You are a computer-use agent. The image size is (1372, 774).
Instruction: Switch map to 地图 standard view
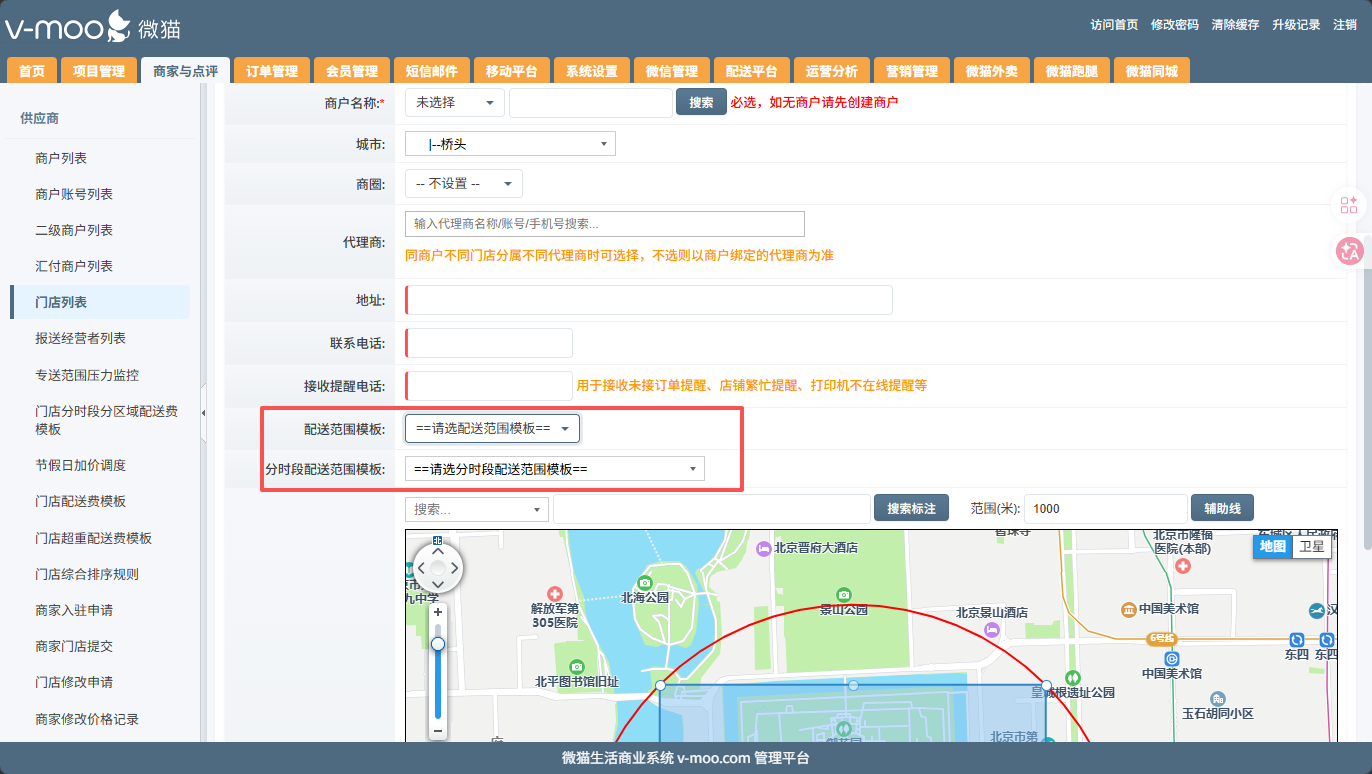(1272, 546)
